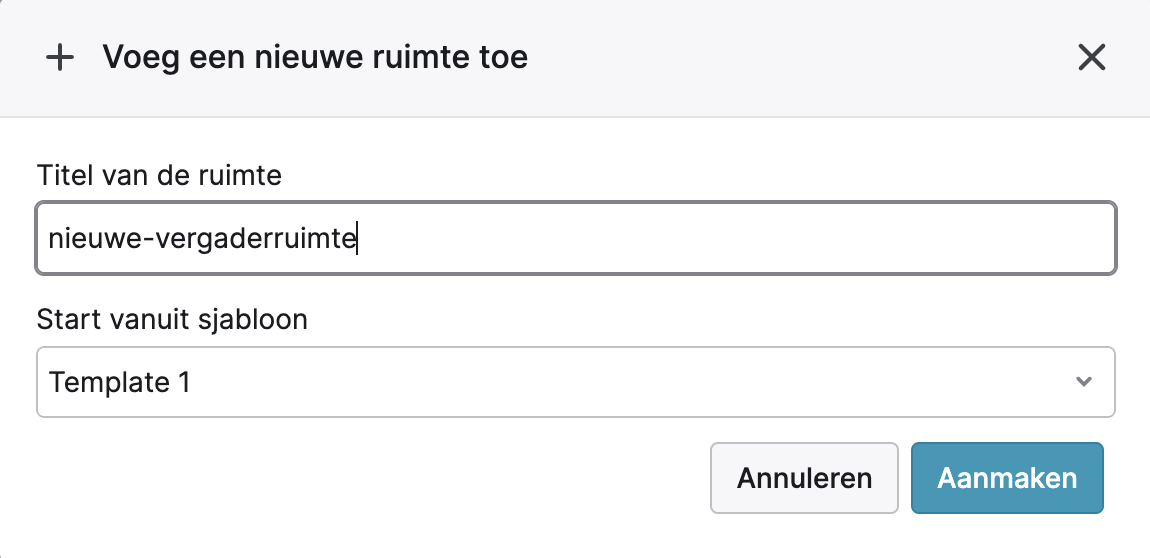The image size is (1150, 558).
Task: Click the empty header bar area
Action: tap(800, 58)
